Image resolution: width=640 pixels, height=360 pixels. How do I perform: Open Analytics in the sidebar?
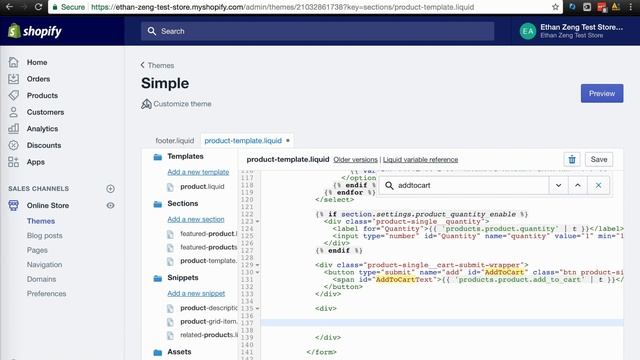coord(42,129)
